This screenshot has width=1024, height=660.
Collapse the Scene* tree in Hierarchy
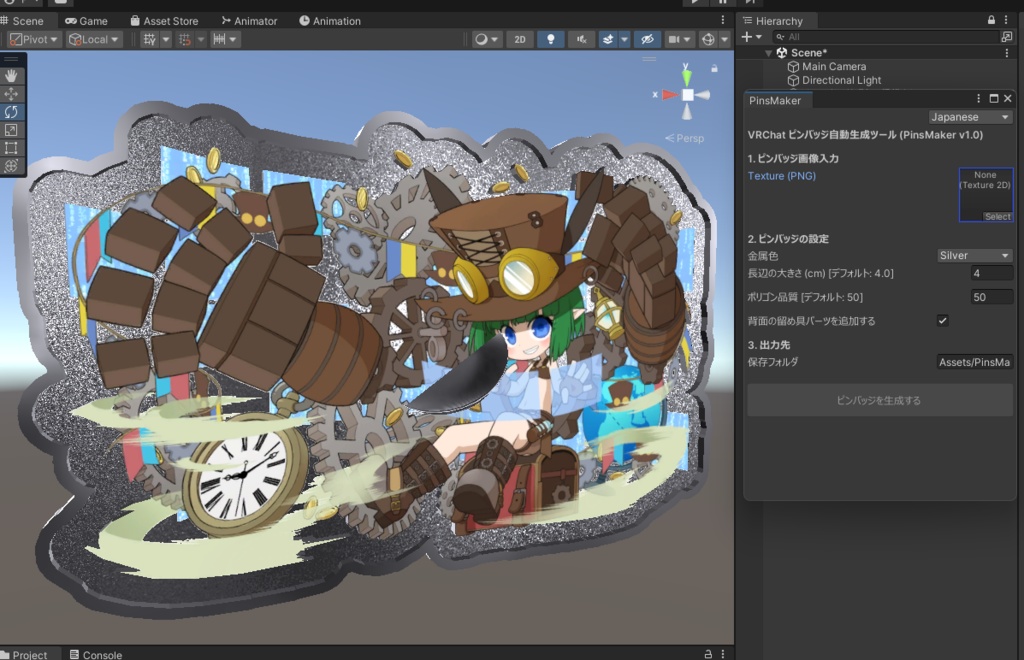tap(769, 53)
